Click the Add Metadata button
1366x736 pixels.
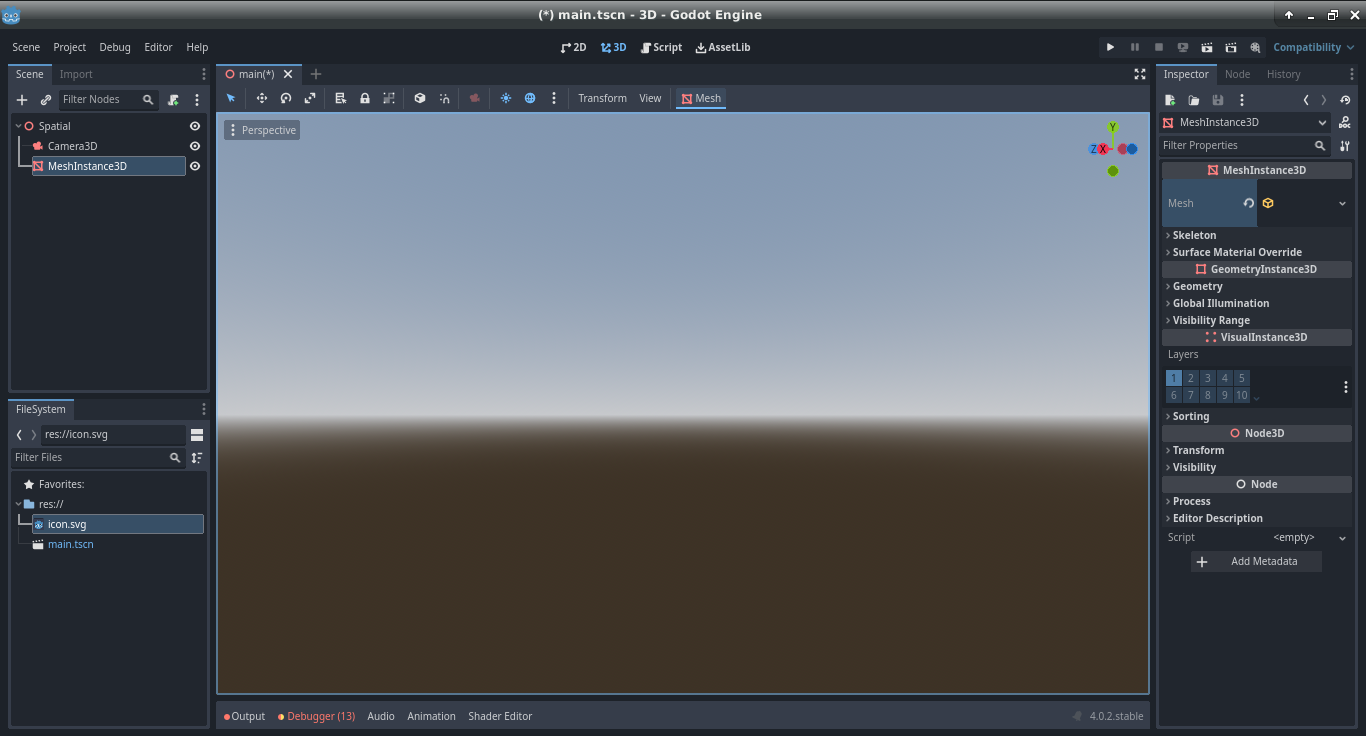pyautogui.click(x=1256, y=561)
